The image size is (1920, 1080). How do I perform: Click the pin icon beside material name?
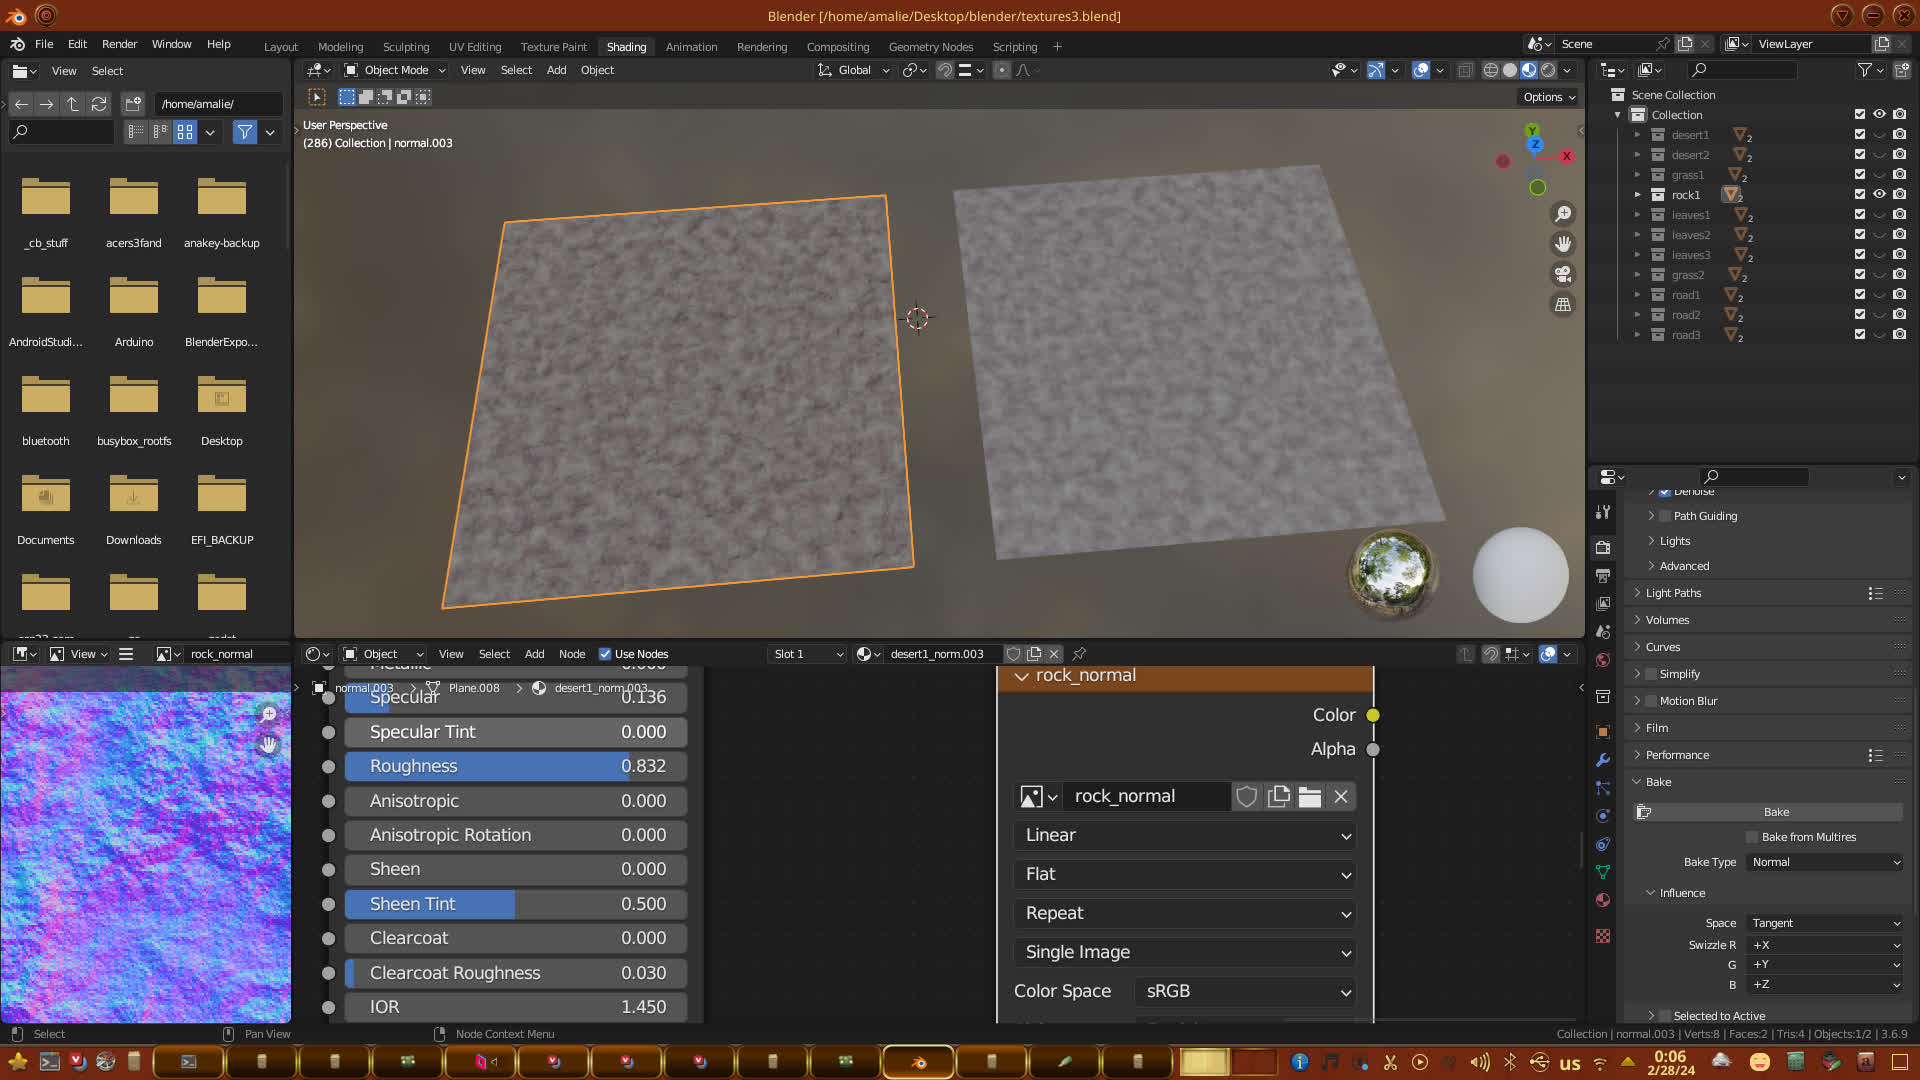click(x=1079, y=654)
